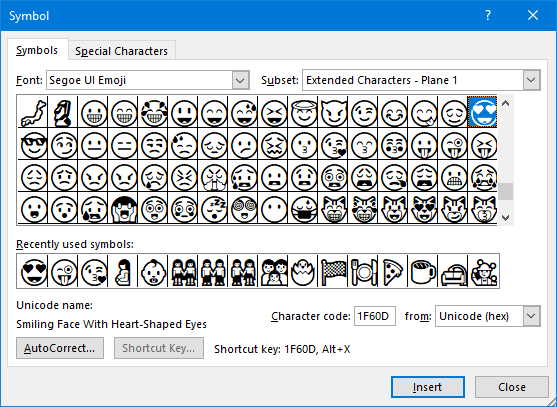Select hatching chick in recently used symbols
557x407 pixels.
[x=303, y=272]
